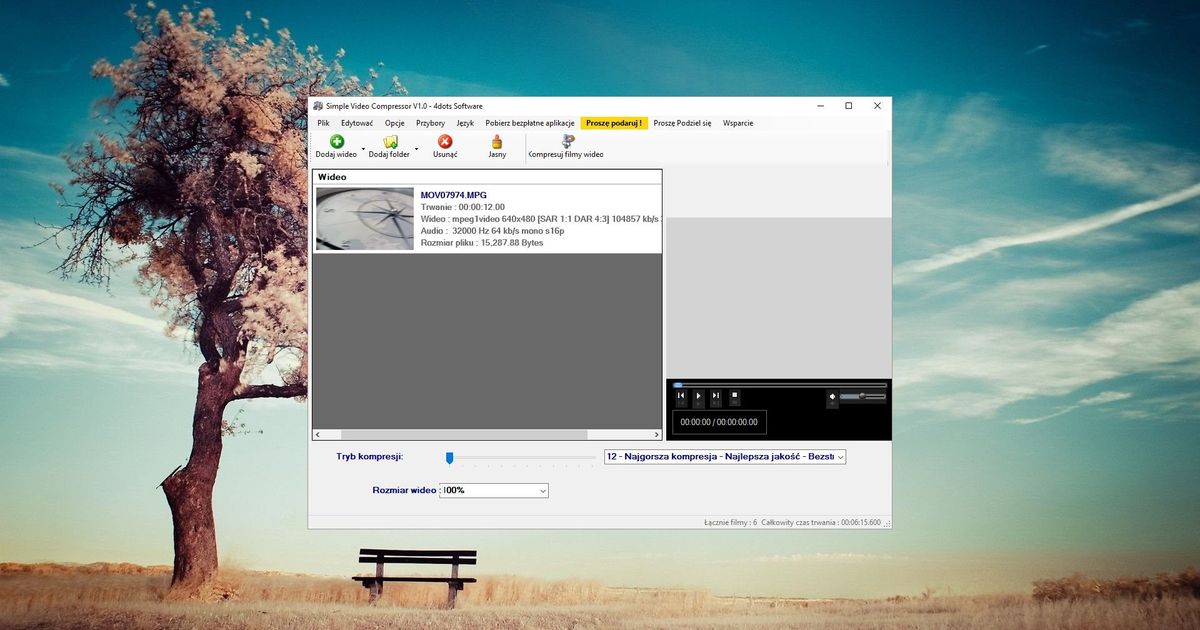Viewport: 1200px width, 630px height.
Task: Minimize the Simple Video Compressor window
Action: (819, 106)
